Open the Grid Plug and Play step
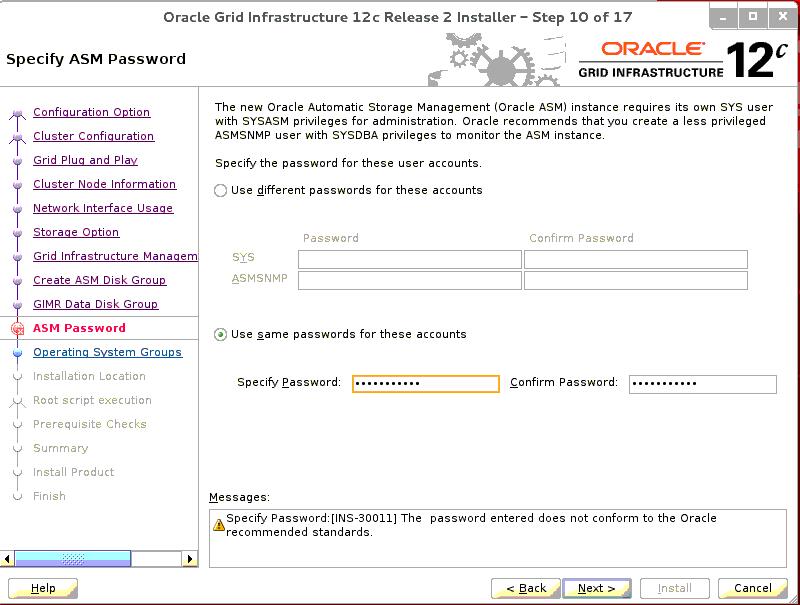The image size is (800, 605). point(85,160)
